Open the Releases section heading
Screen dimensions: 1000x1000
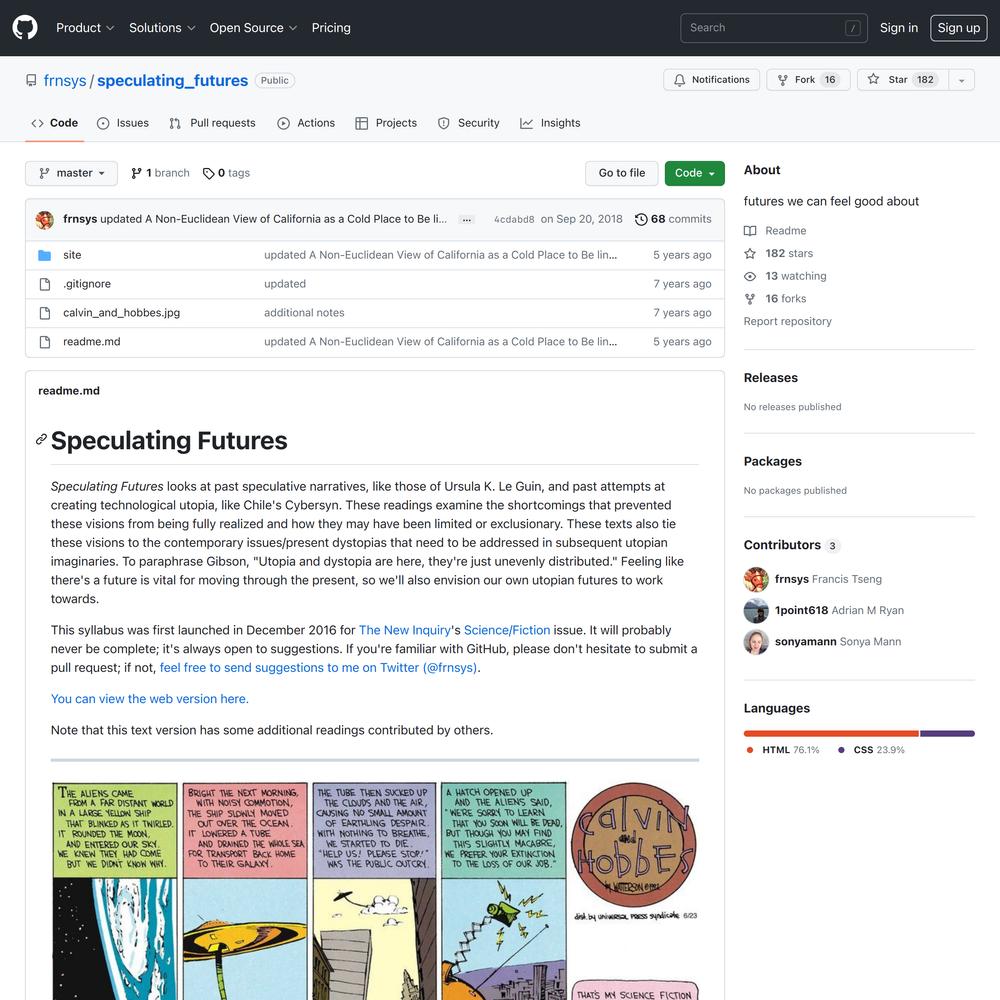pyautogui.click(x=770, y=378)
